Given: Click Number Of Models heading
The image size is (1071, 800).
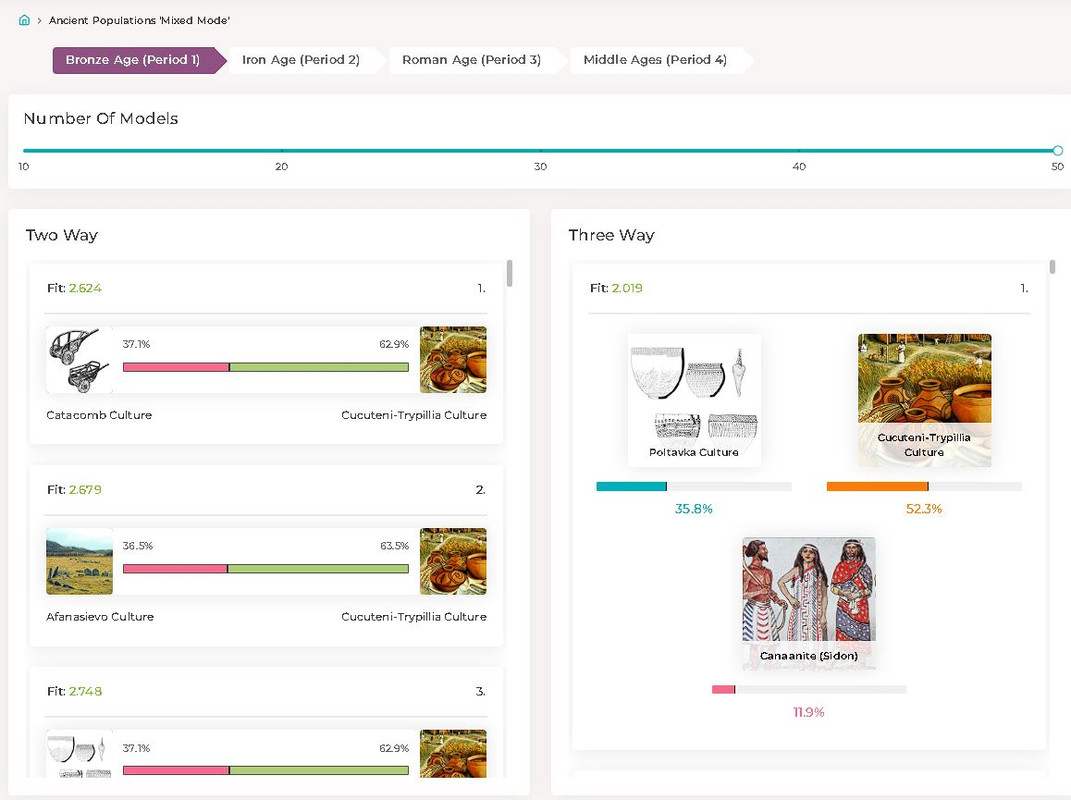Looking at the screenshot, I should click(101, 119).
